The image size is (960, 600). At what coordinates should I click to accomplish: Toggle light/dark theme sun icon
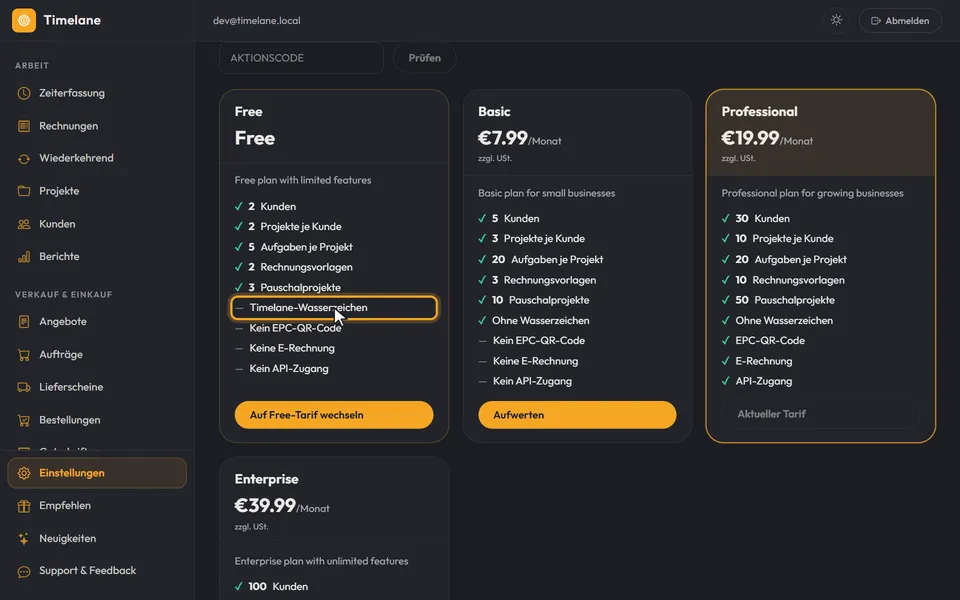(836, 20)
